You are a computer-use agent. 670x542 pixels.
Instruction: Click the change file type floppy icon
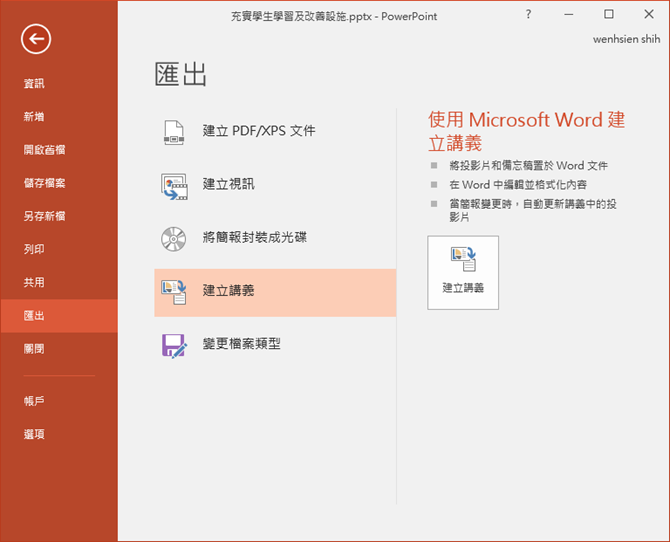[x=174, y=345]
